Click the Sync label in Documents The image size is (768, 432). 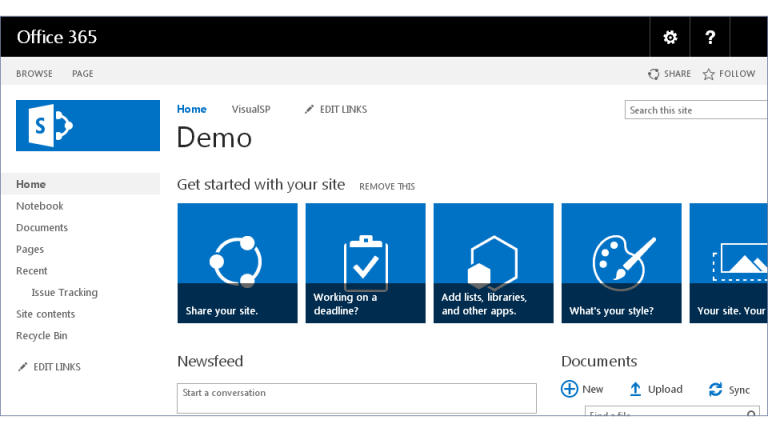point(739,390)
